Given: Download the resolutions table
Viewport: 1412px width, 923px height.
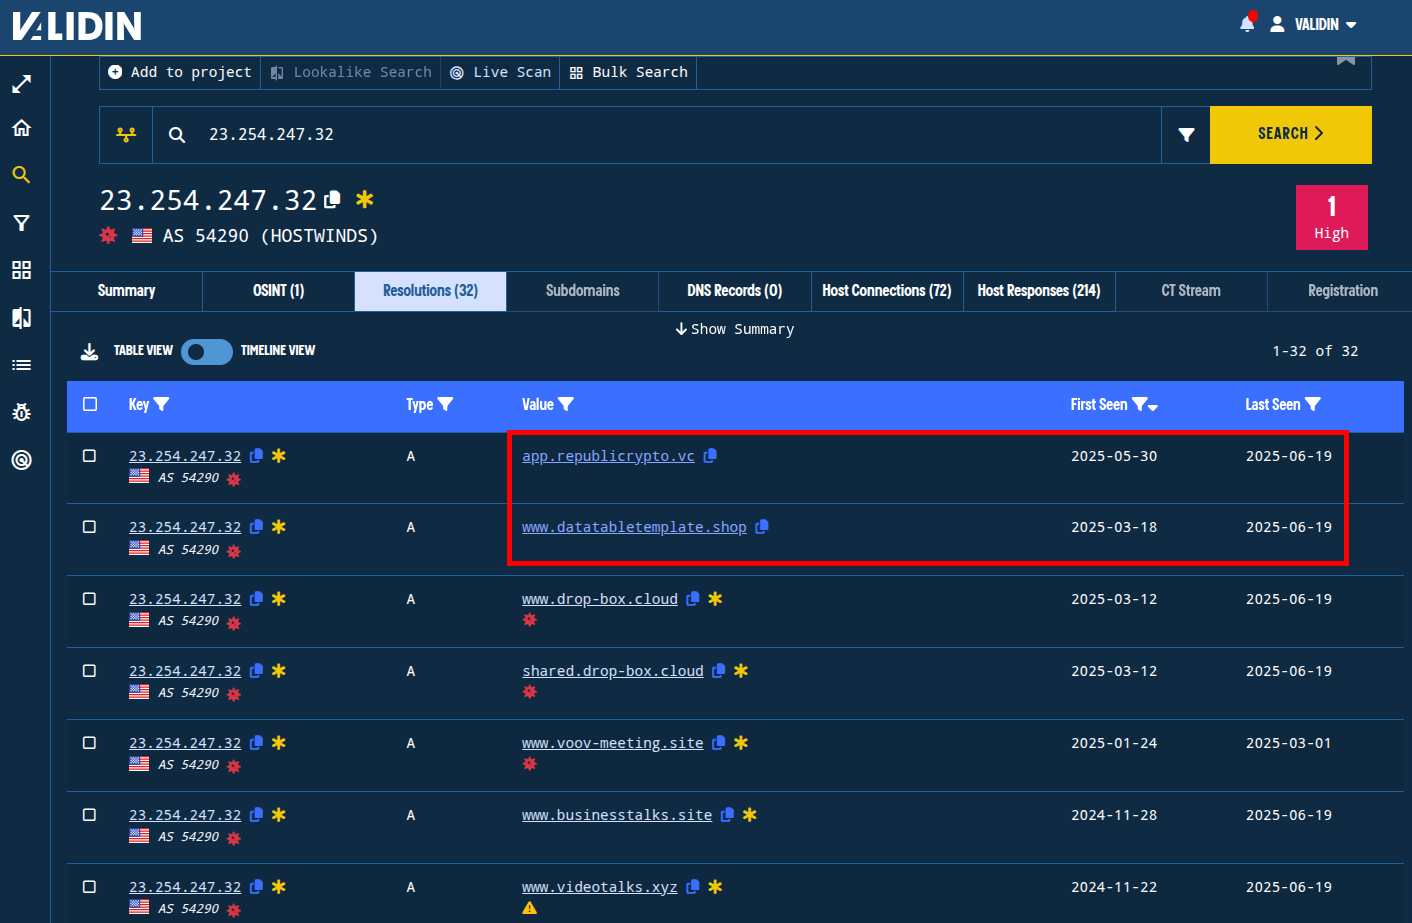Looking at the screenshot, I should (90, 351).
